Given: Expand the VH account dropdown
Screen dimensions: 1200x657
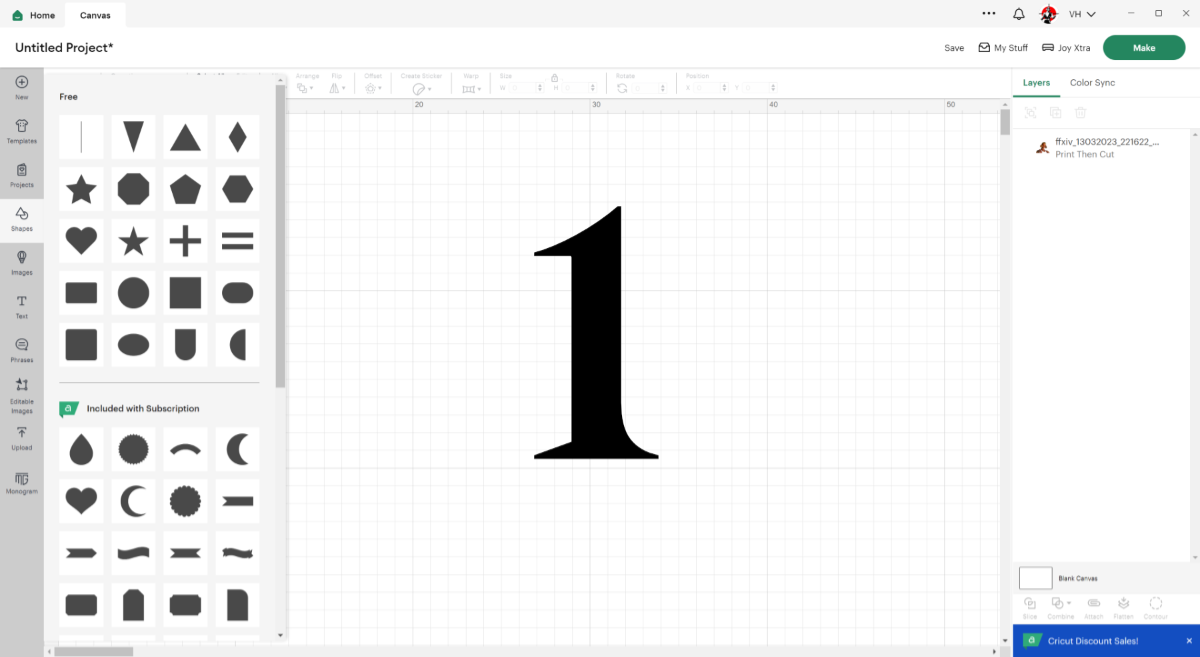Looking at the screenshot, I should [1082, 14].
